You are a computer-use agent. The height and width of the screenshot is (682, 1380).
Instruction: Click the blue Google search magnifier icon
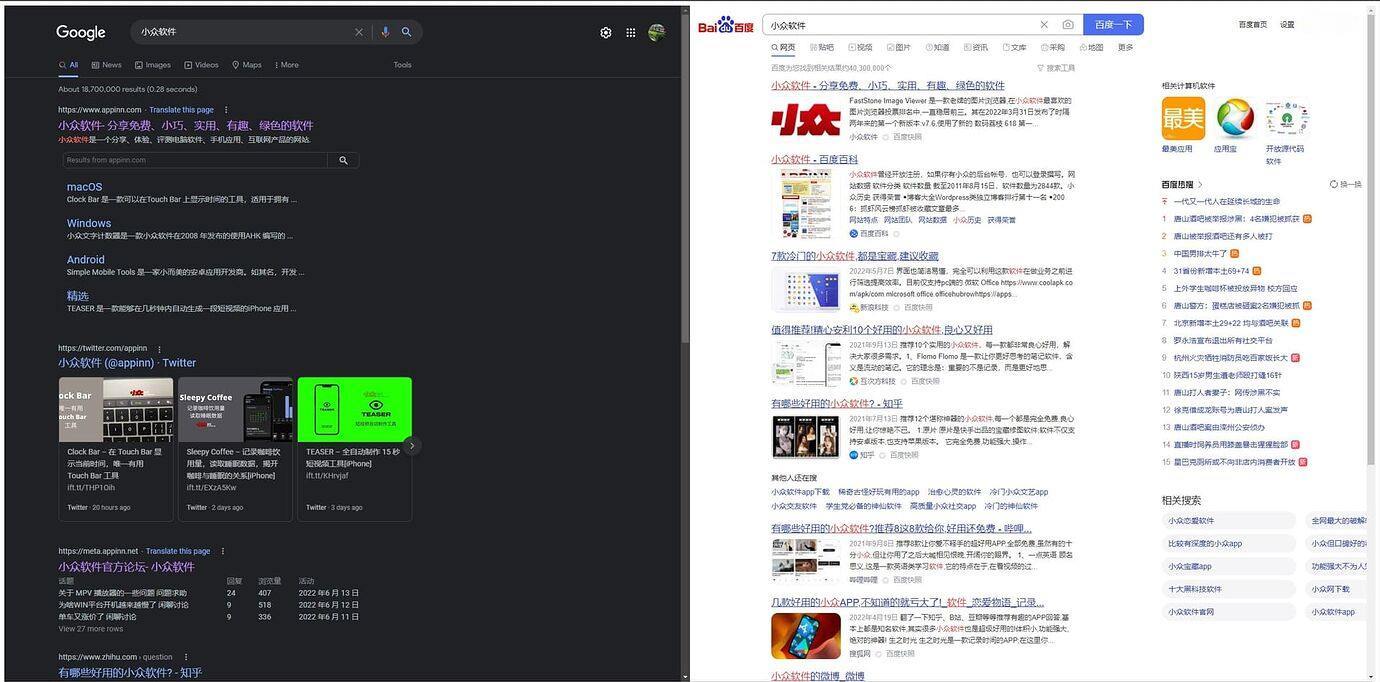[407, 32]
